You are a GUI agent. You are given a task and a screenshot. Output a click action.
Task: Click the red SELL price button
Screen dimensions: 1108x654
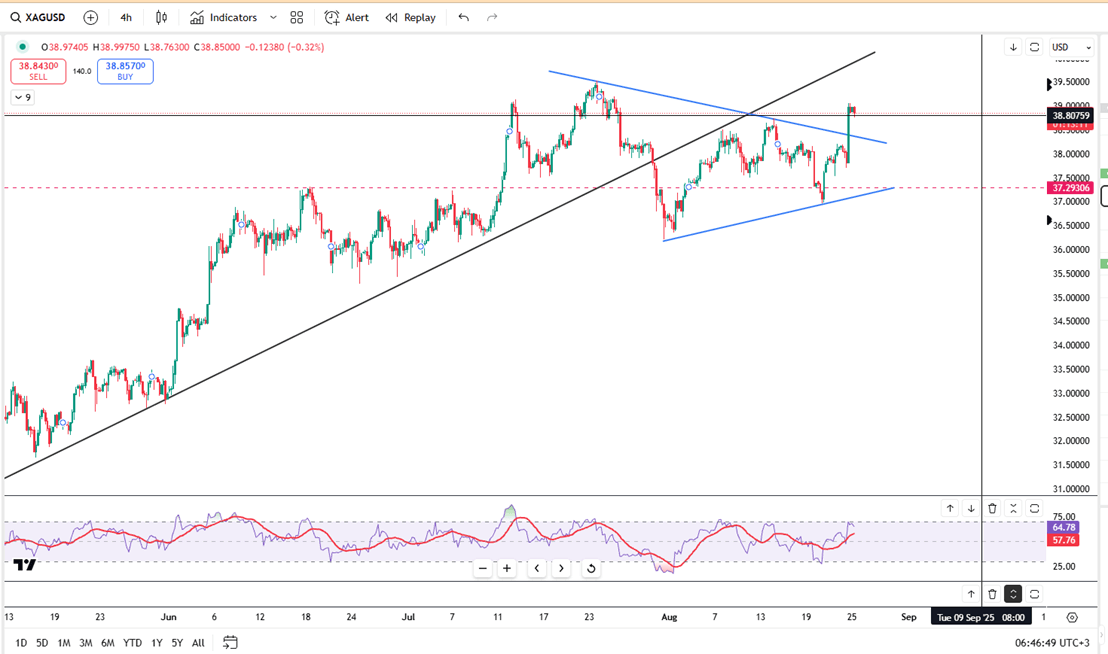(38, 71)
